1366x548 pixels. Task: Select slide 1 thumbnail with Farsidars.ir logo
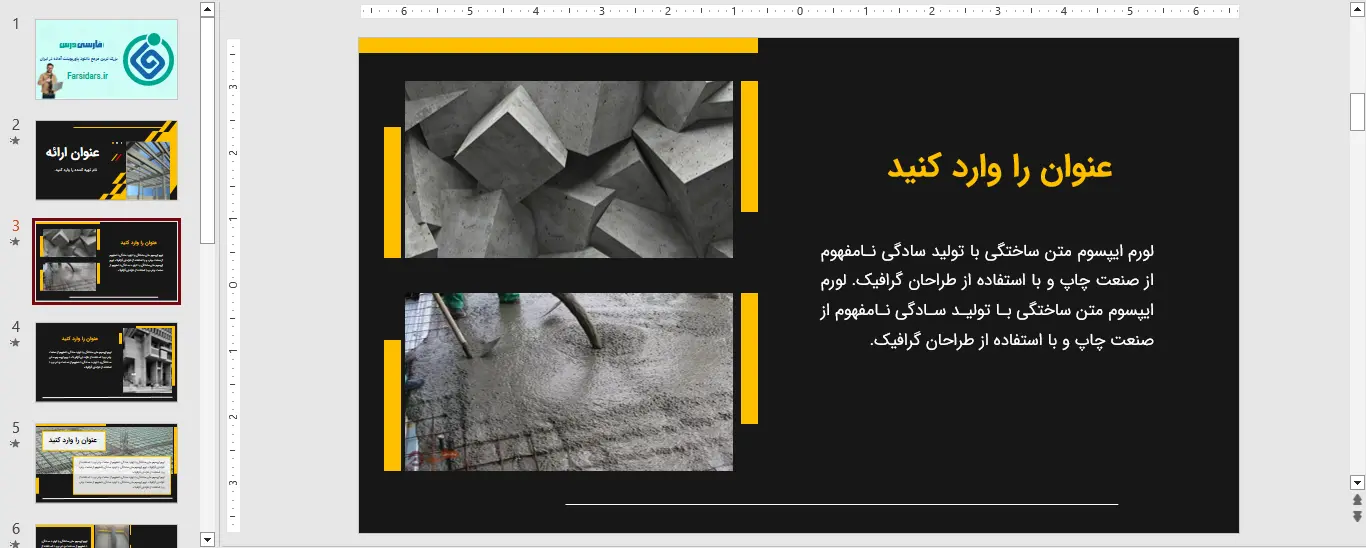106,59
